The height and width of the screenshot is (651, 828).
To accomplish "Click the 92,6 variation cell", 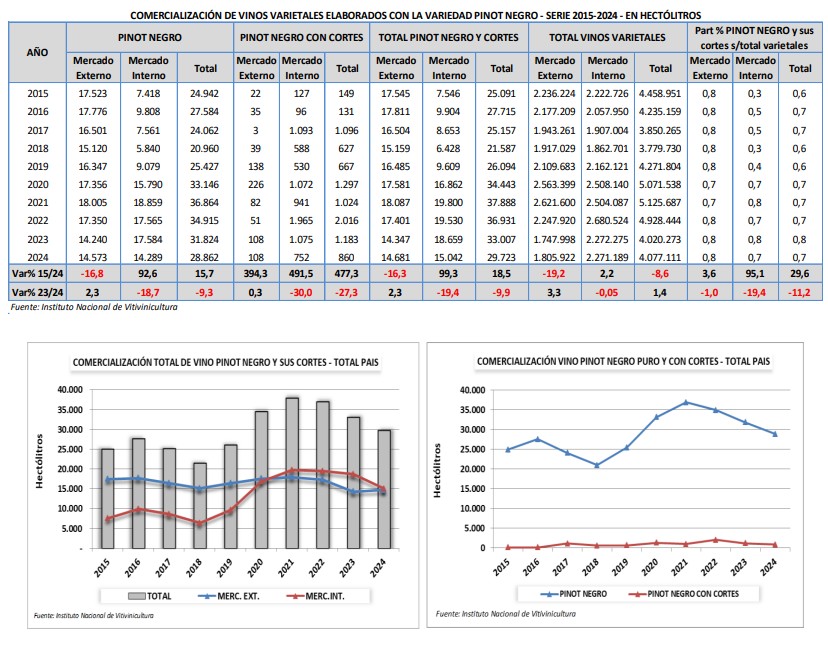I will (147, 273).
